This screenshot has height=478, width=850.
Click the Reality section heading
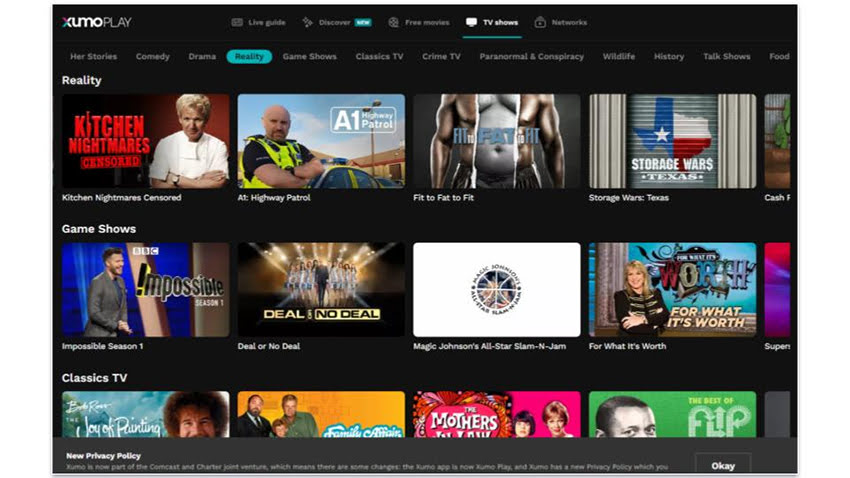coord(81,80)
